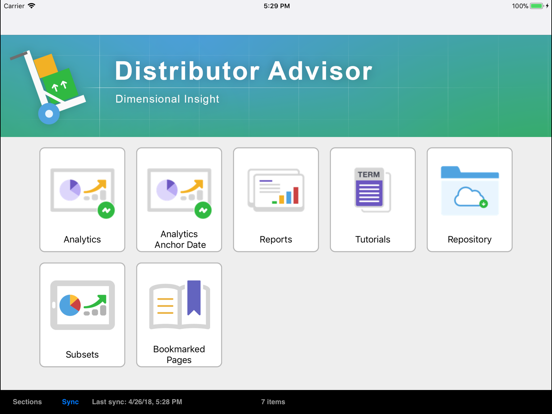This screenshot has height=414, width=552.
Task: Select the 'Bookmarked Pages' label
Action: point(179,355)
